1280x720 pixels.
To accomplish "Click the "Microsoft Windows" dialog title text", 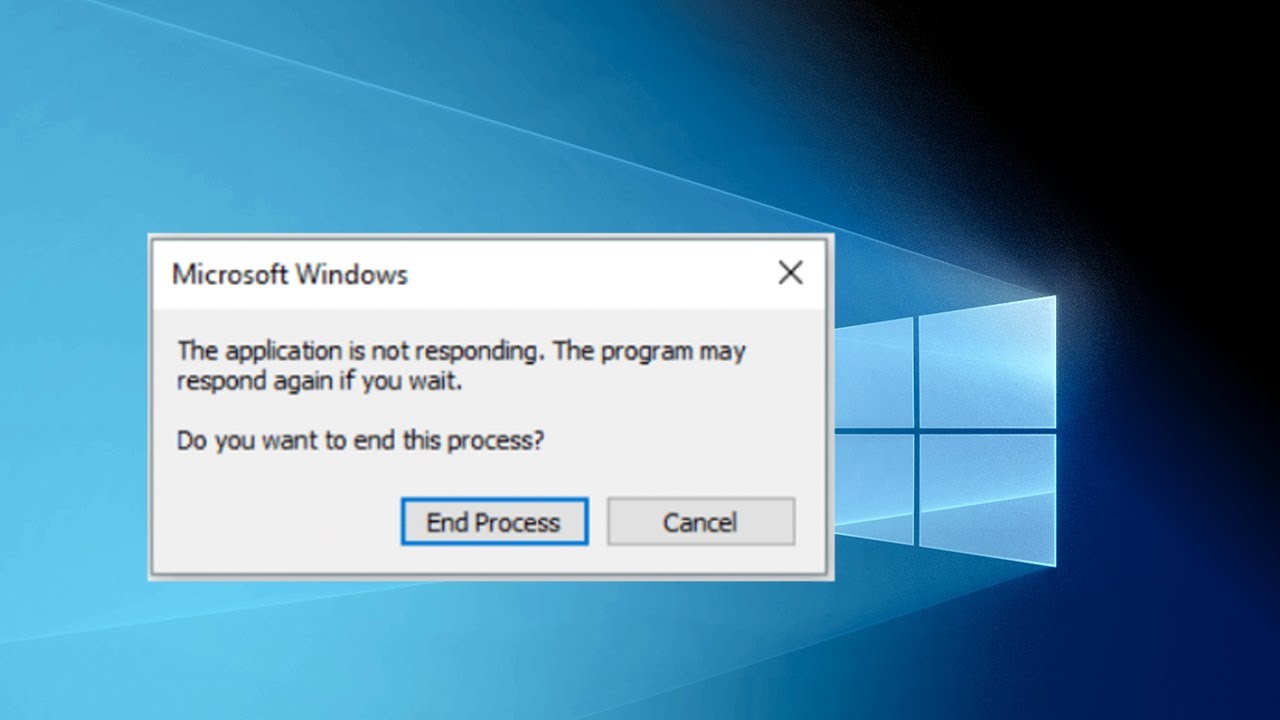I will click(290, 274).
